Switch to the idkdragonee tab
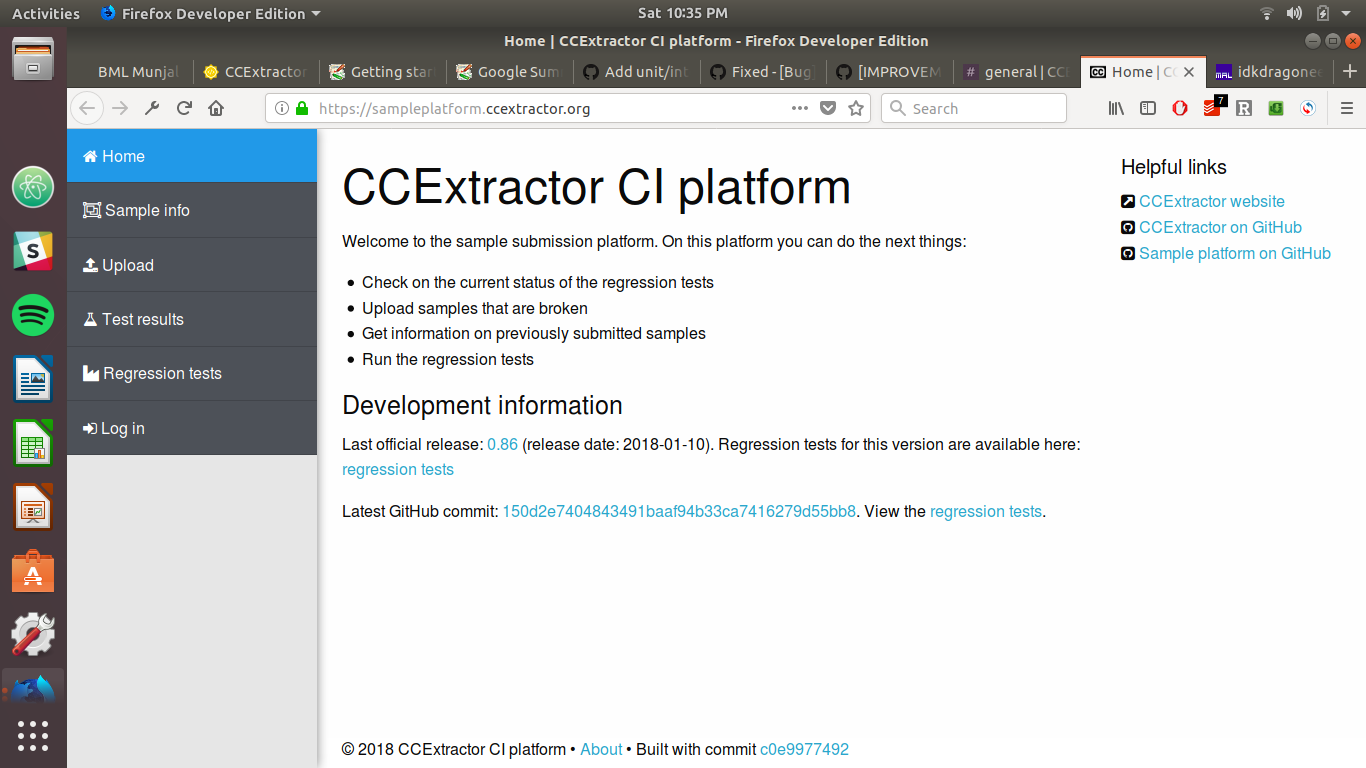1366x768 pixels. [1270, 71]
